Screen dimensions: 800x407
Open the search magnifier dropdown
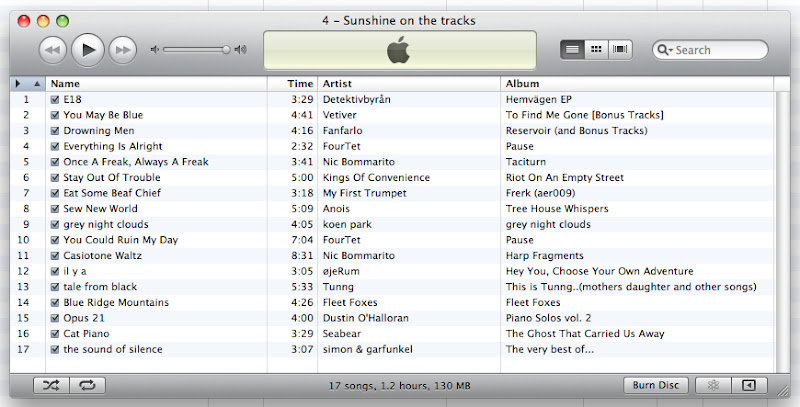(x=665, y=50)
